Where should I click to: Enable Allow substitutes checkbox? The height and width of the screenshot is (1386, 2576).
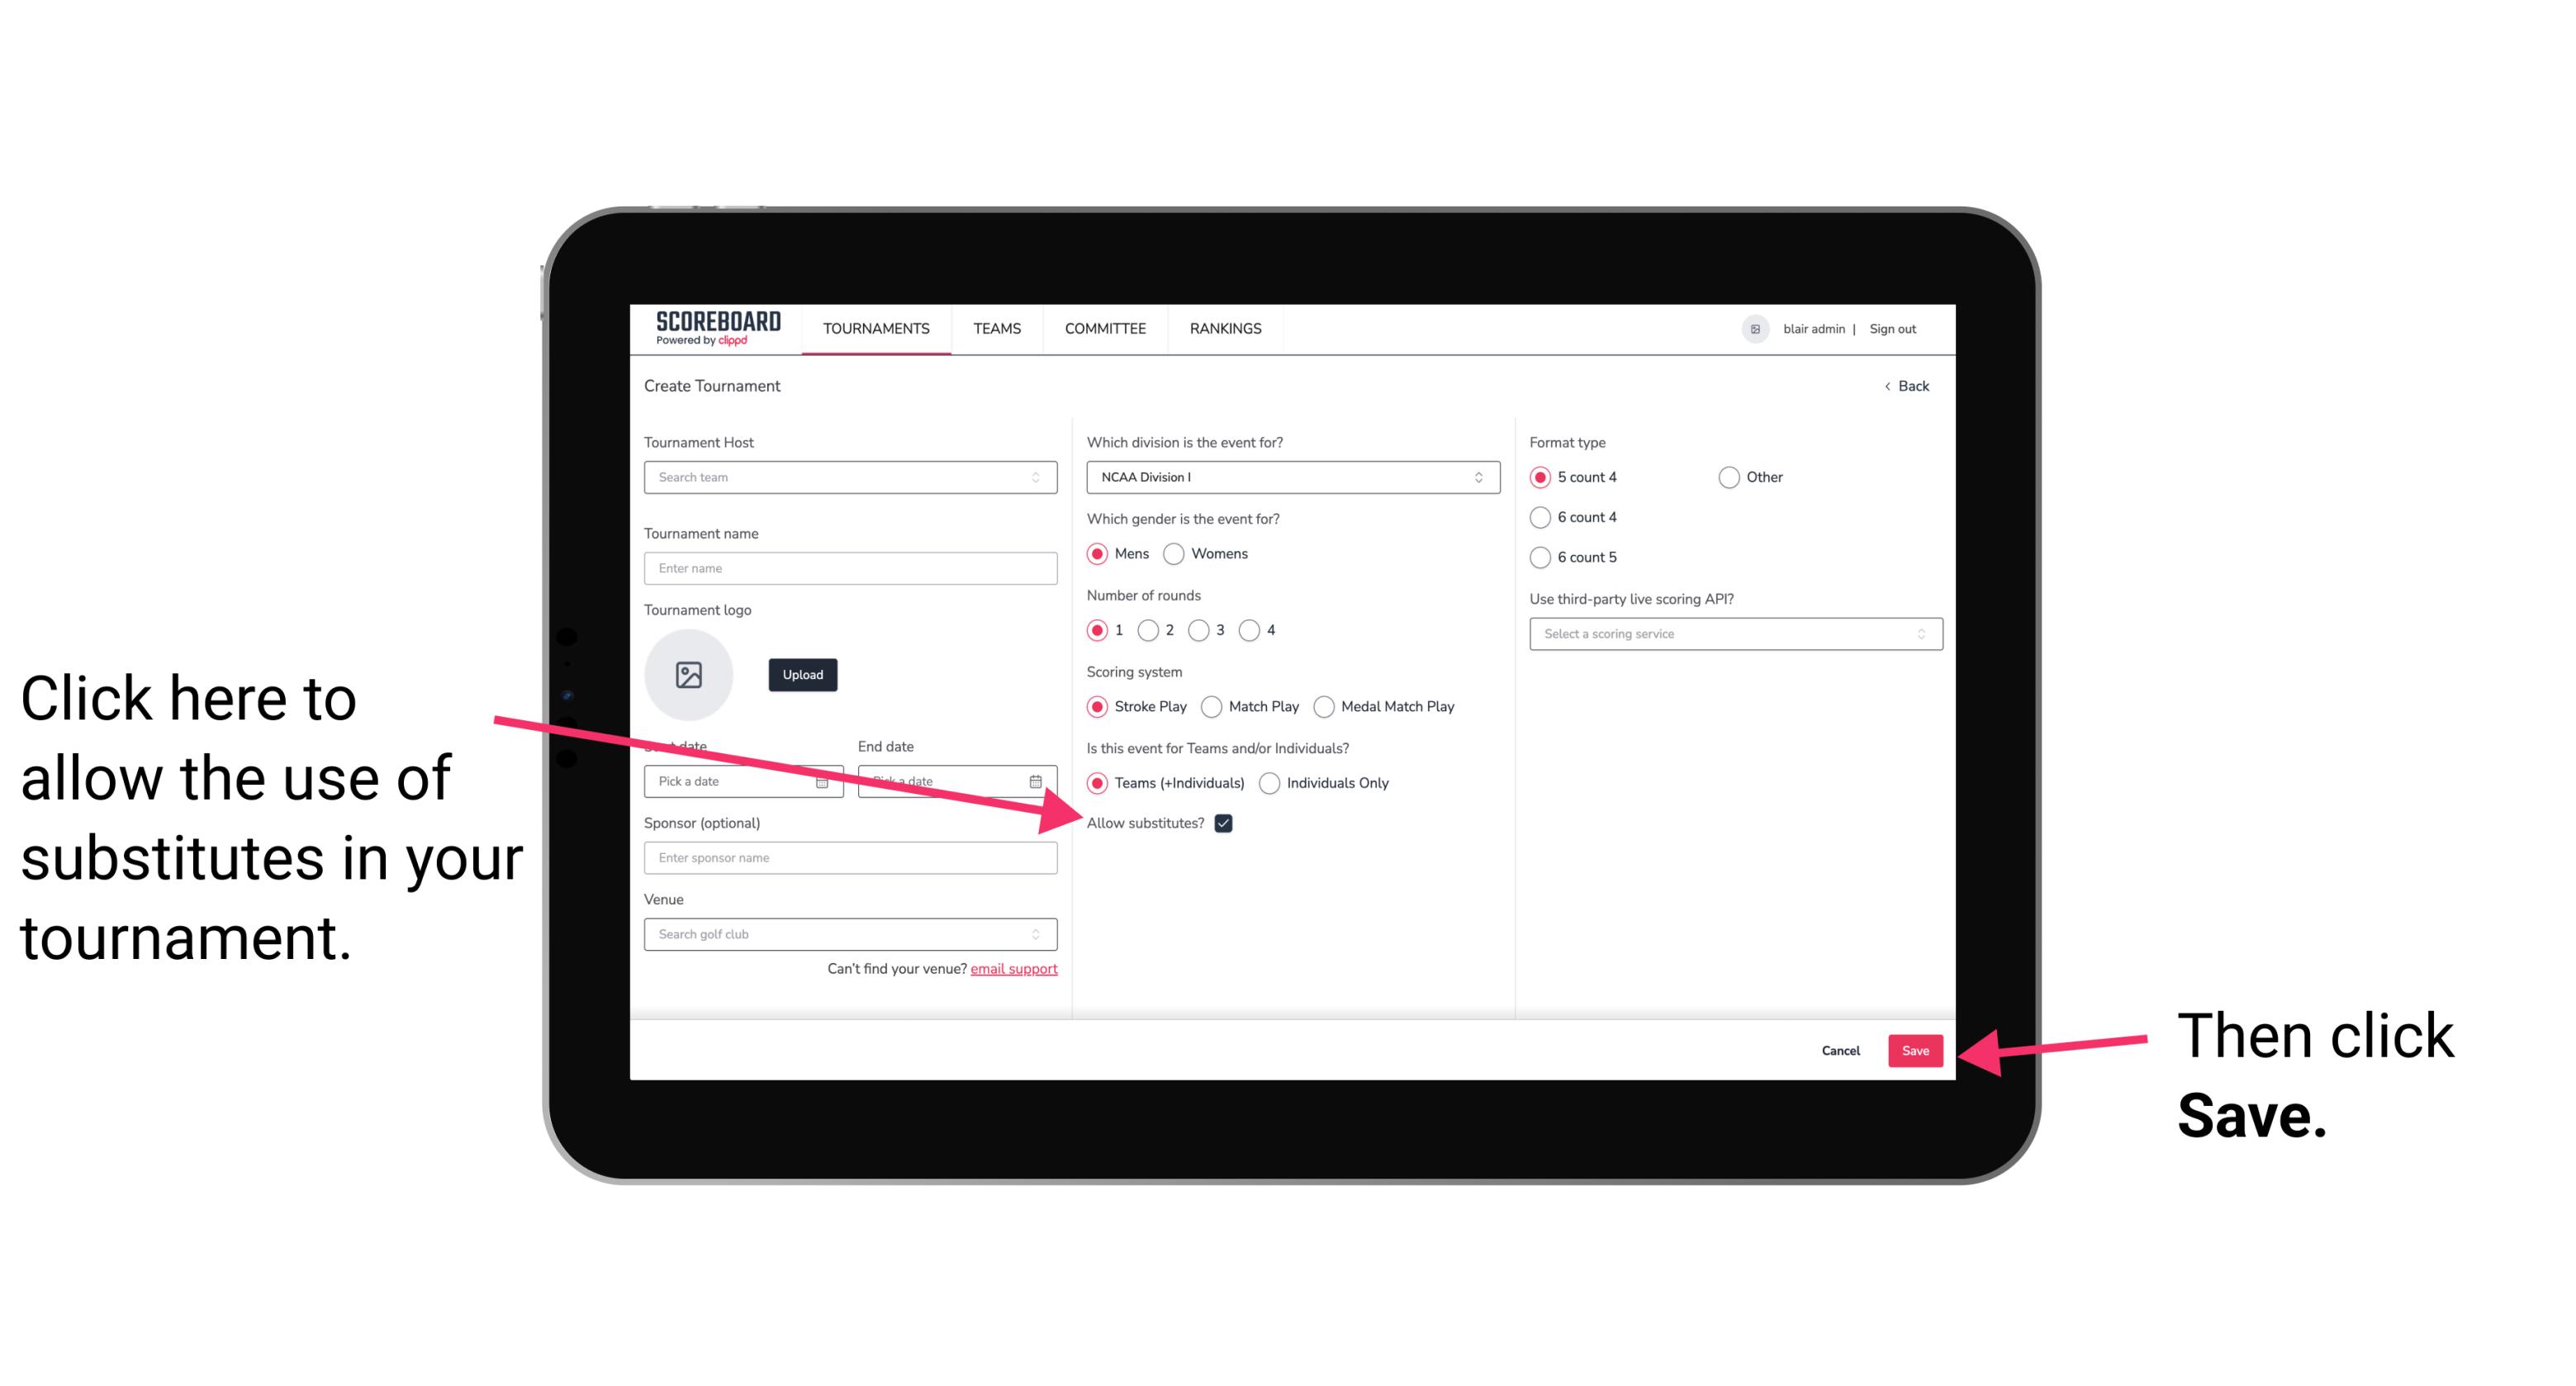[1226, 823]
